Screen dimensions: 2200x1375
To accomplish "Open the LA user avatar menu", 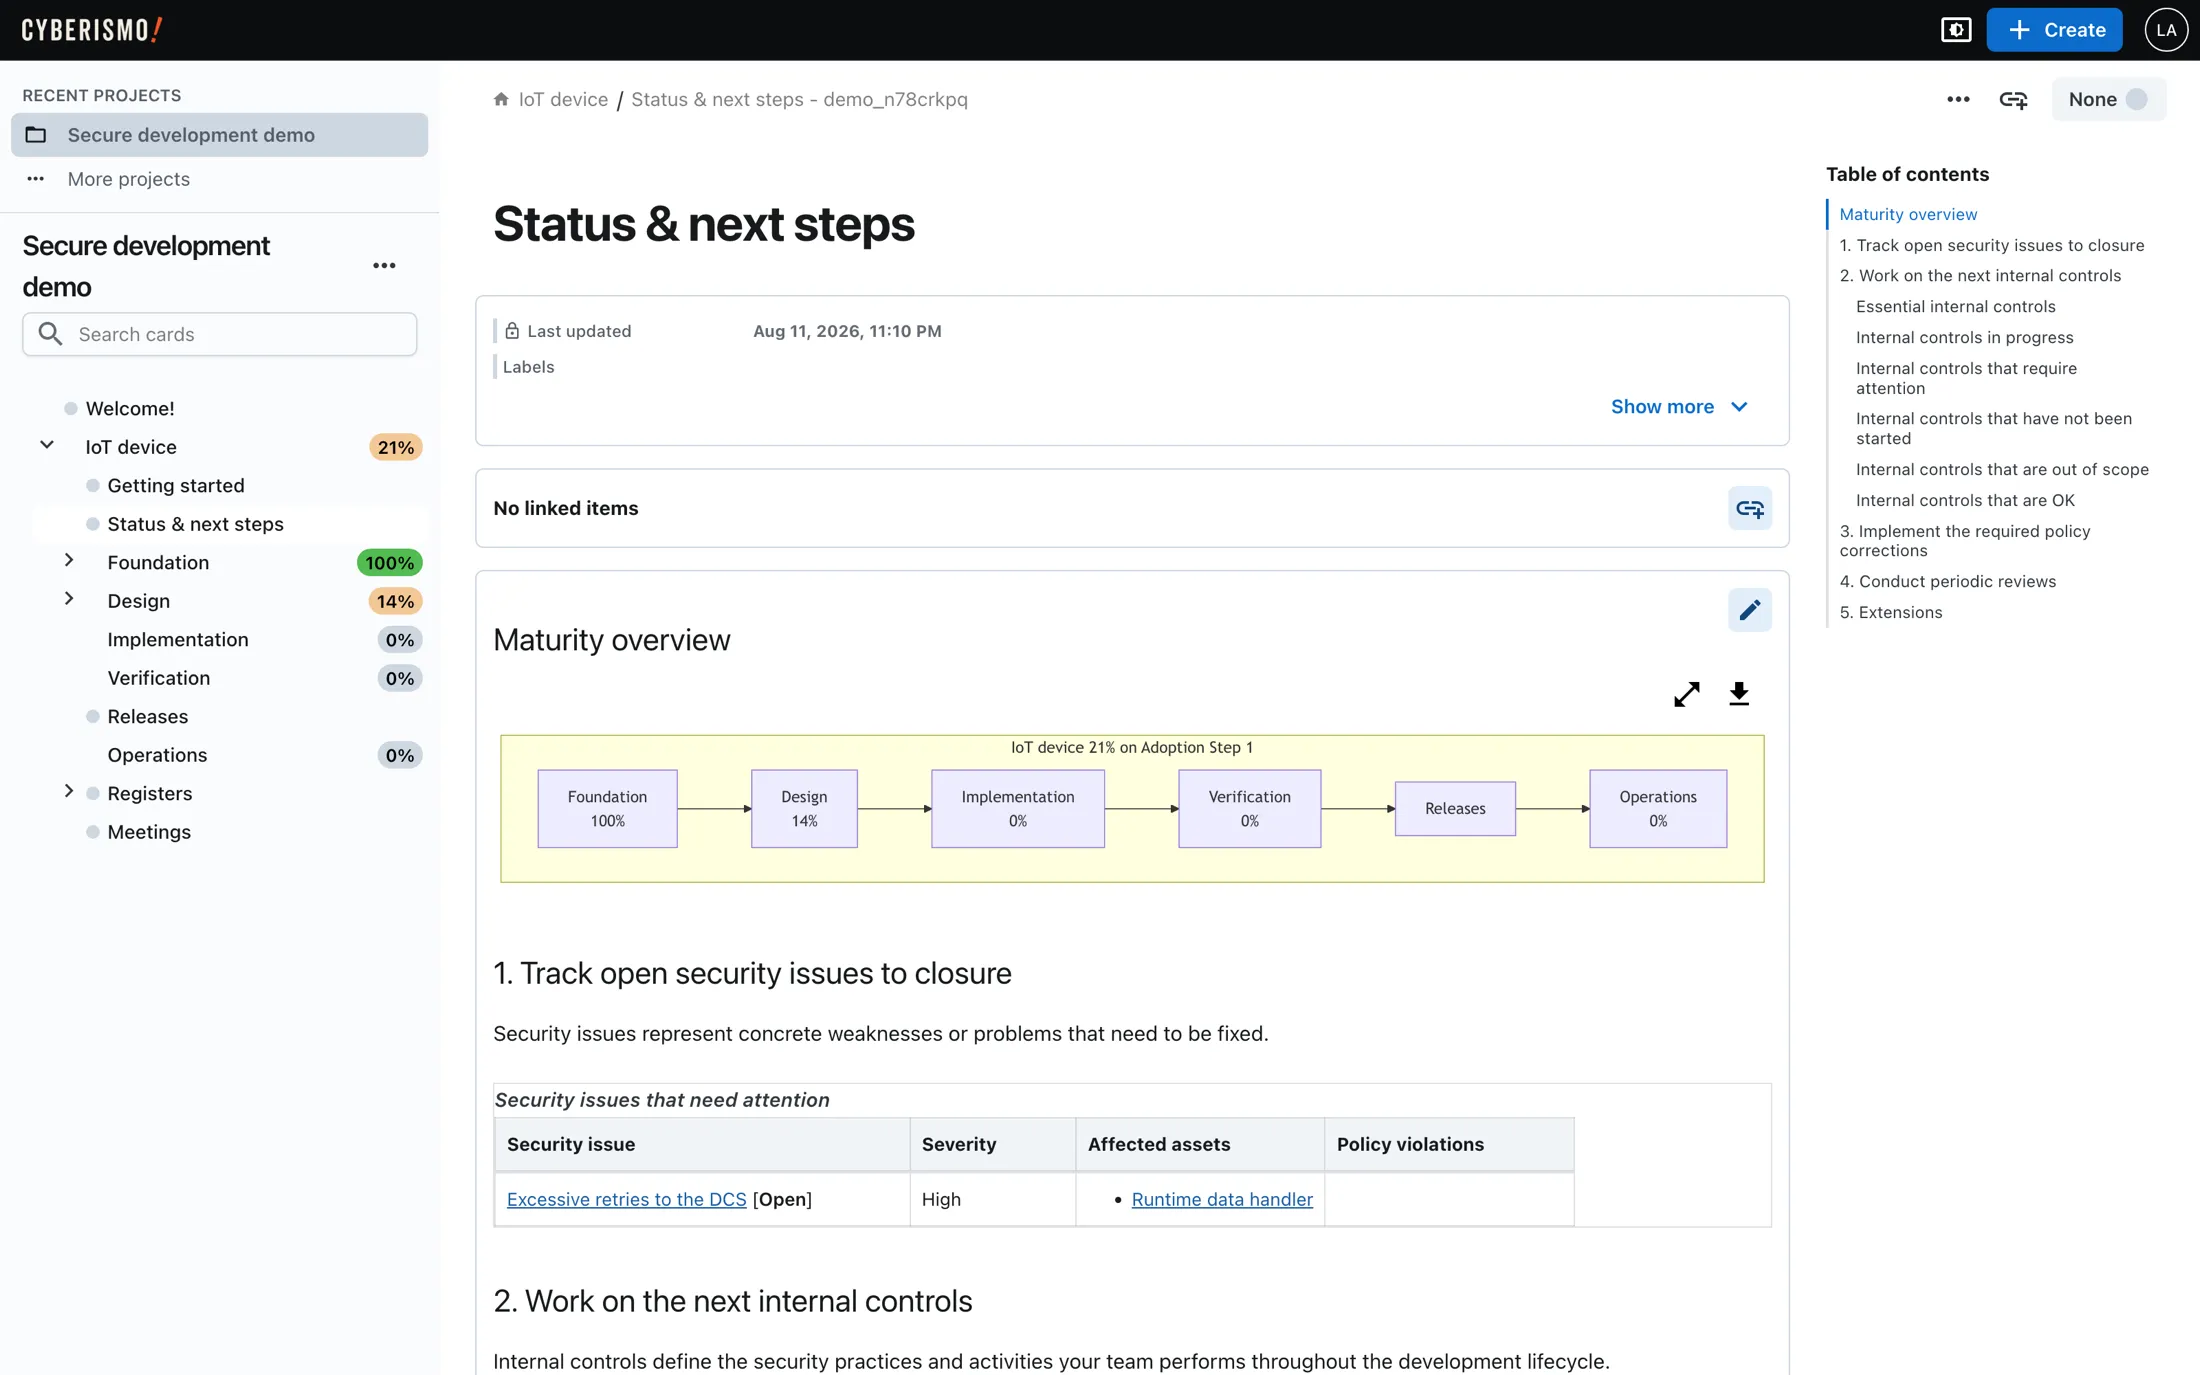I will 2166,30.
